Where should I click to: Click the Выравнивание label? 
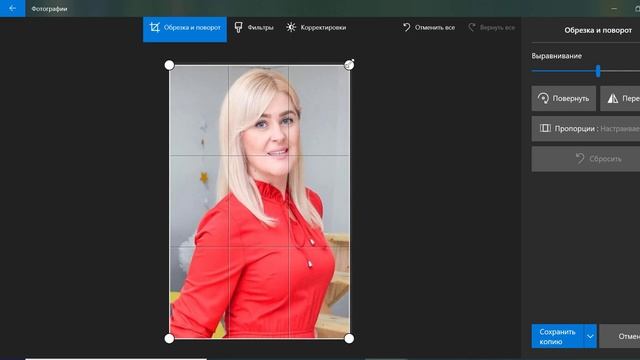pos(556,56)
